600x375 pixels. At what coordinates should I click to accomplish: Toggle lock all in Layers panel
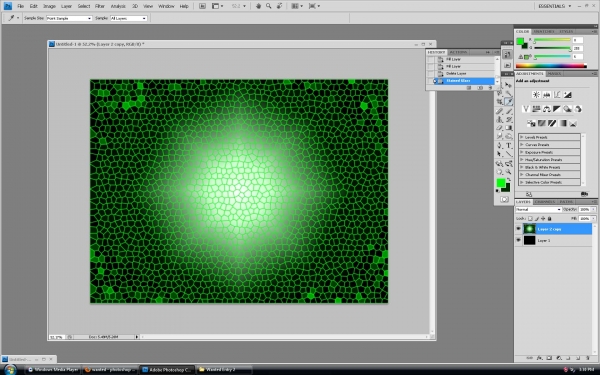click(x=549, y=218)
